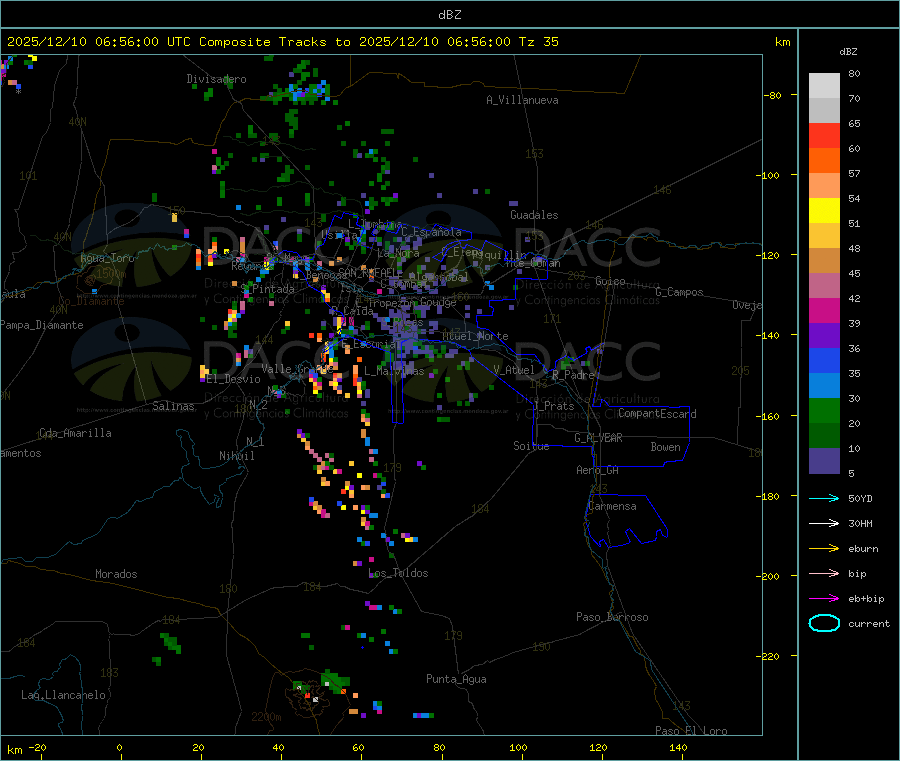This screenshot has height=761, width=900.
Task: Click the white 30HM track arrow in legend
Action: pyautogui.click(x=824, y=523)
